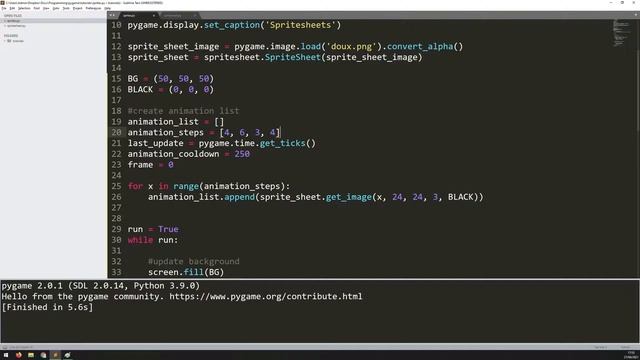Open the Project menu
This screenshot has height=360, width=640.
[x=78, y=8]
